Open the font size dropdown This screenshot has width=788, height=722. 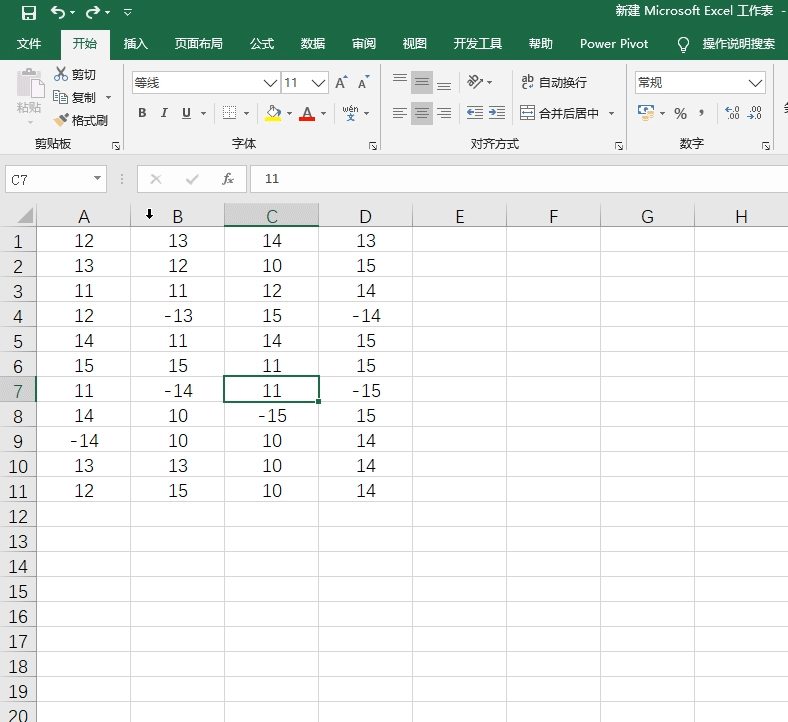[x=318, y=83]
